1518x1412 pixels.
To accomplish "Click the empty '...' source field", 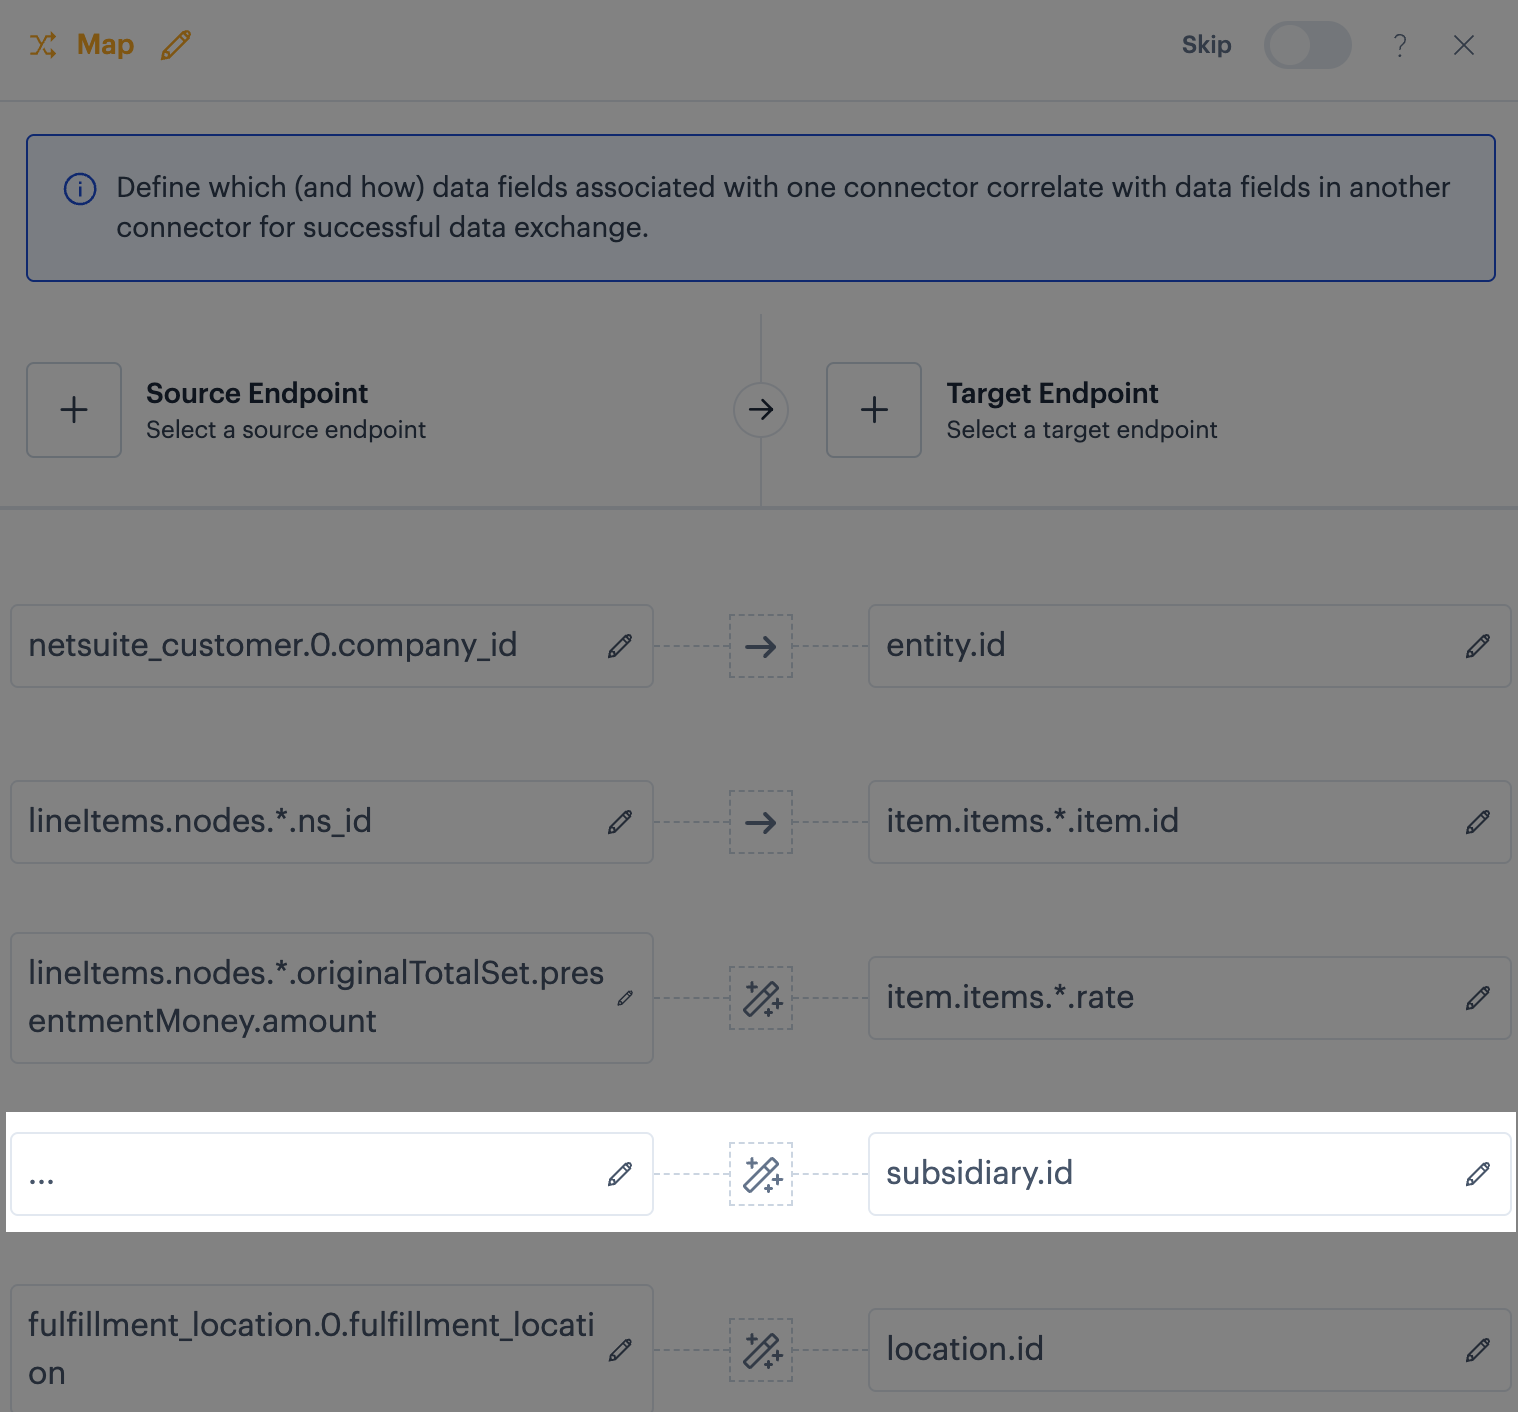I will tap(300, 1174).
